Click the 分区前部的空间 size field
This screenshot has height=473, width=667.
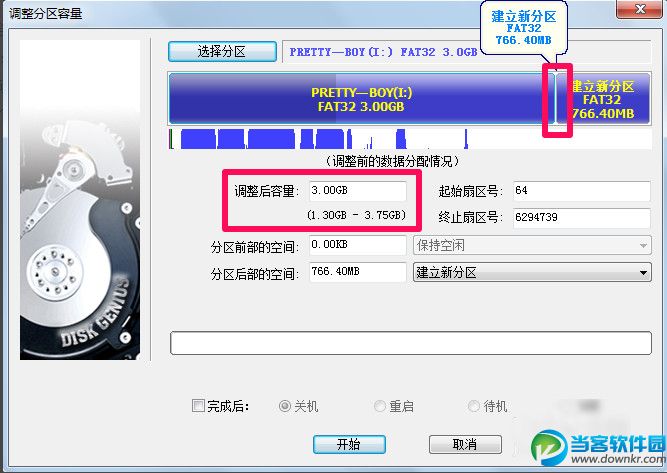pyautogui.click(x=357, y=245)
